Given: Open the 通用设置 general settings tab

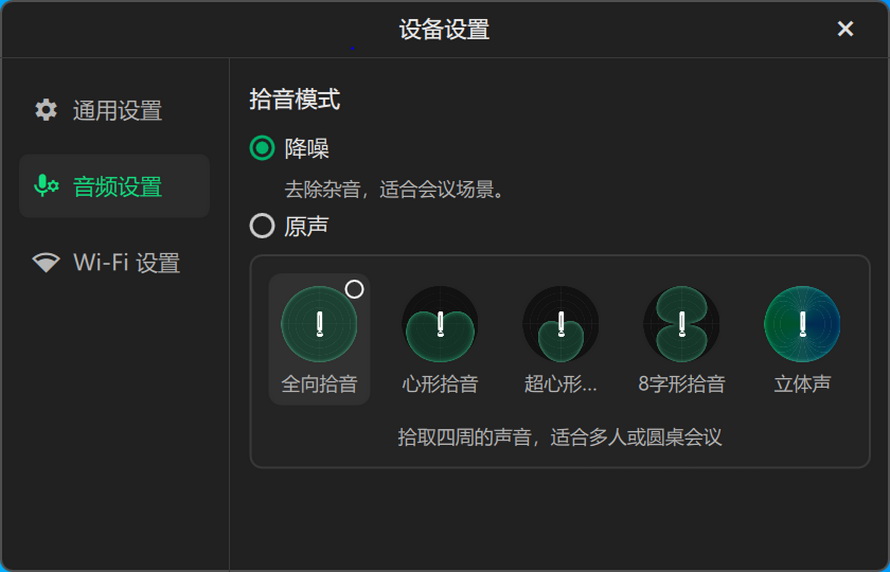Looking at the screenshot, I should tap(116, 111).
